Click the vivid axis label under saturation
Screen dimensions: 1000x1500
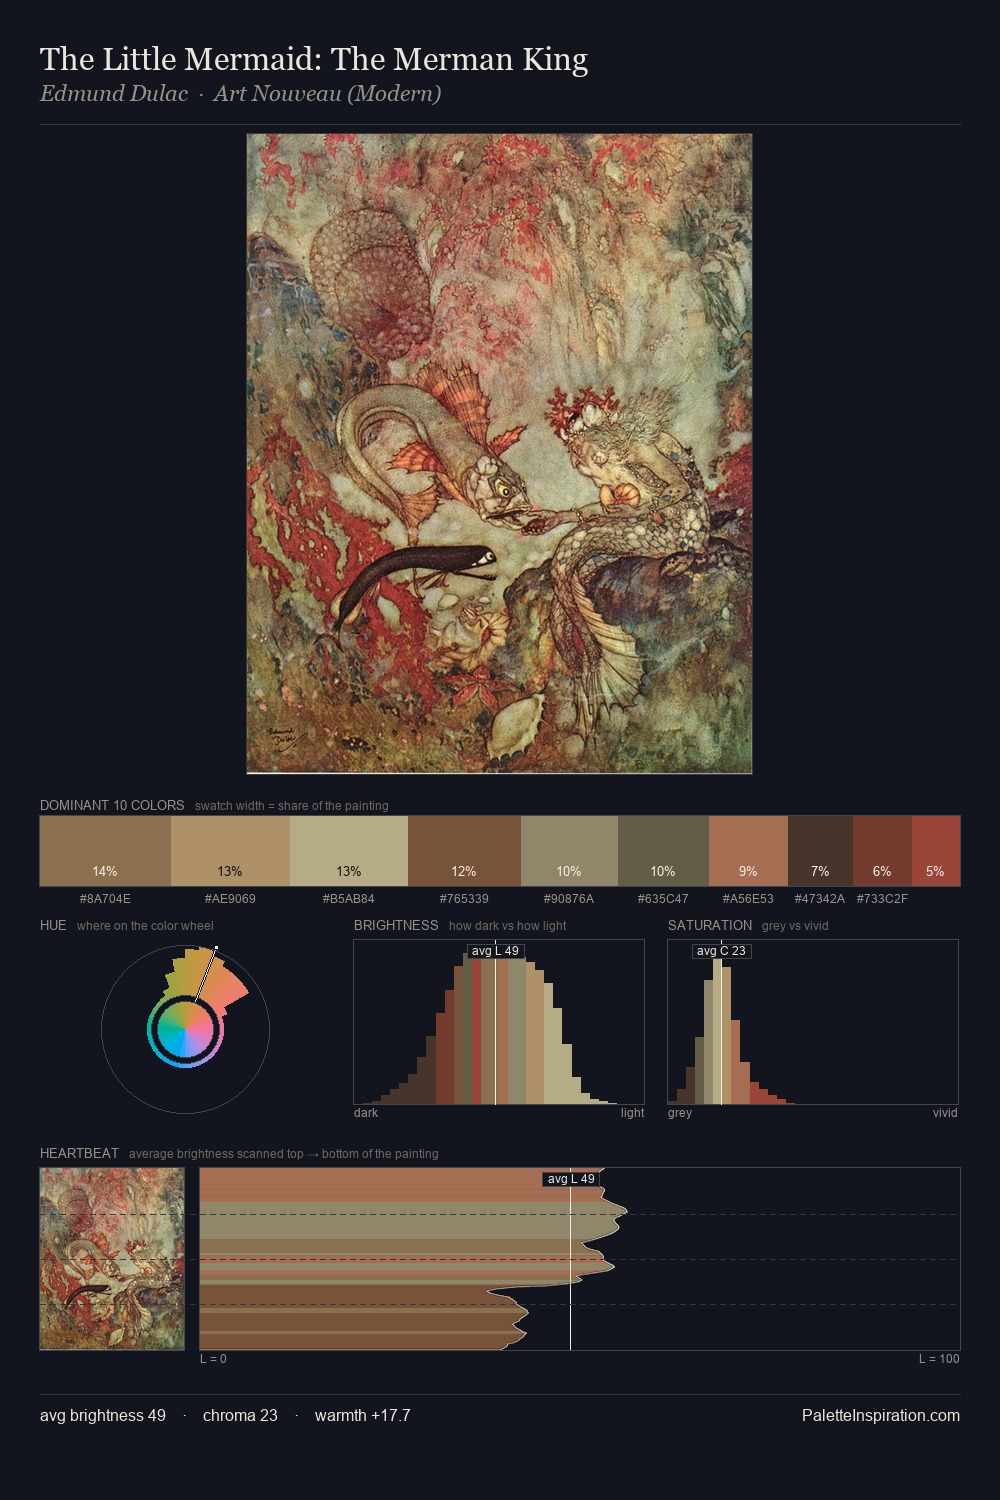945,1113
